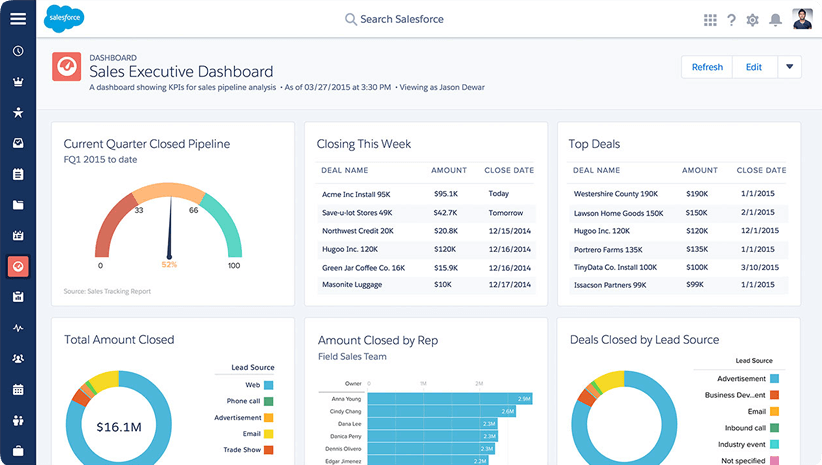The width and height of the screenshot is (822, 465).
Task: Sort Closing This Week by Amount column
Action: (449, 170)
